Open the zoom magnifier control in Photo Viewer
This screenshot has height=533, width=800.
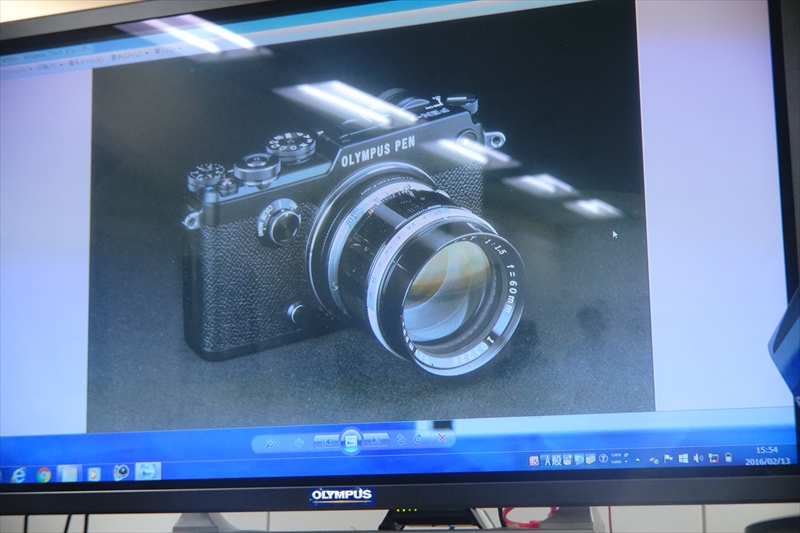pyautogui.click(x=270, y=443)
